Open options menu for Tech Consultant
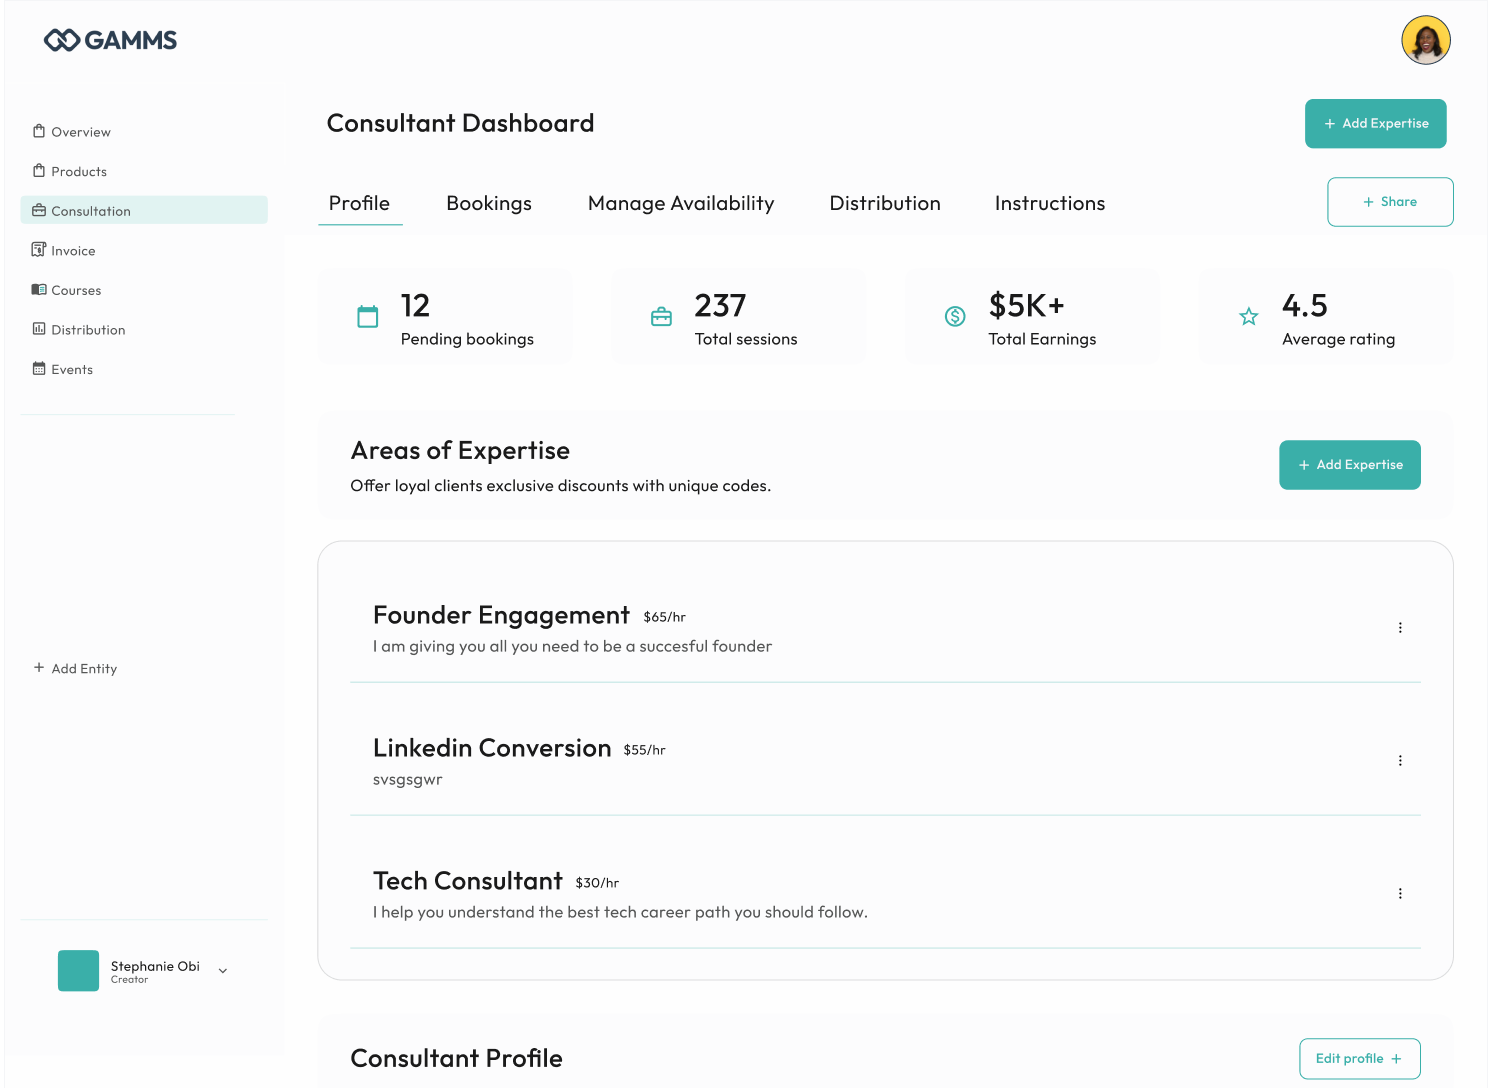 (1400, 894)
